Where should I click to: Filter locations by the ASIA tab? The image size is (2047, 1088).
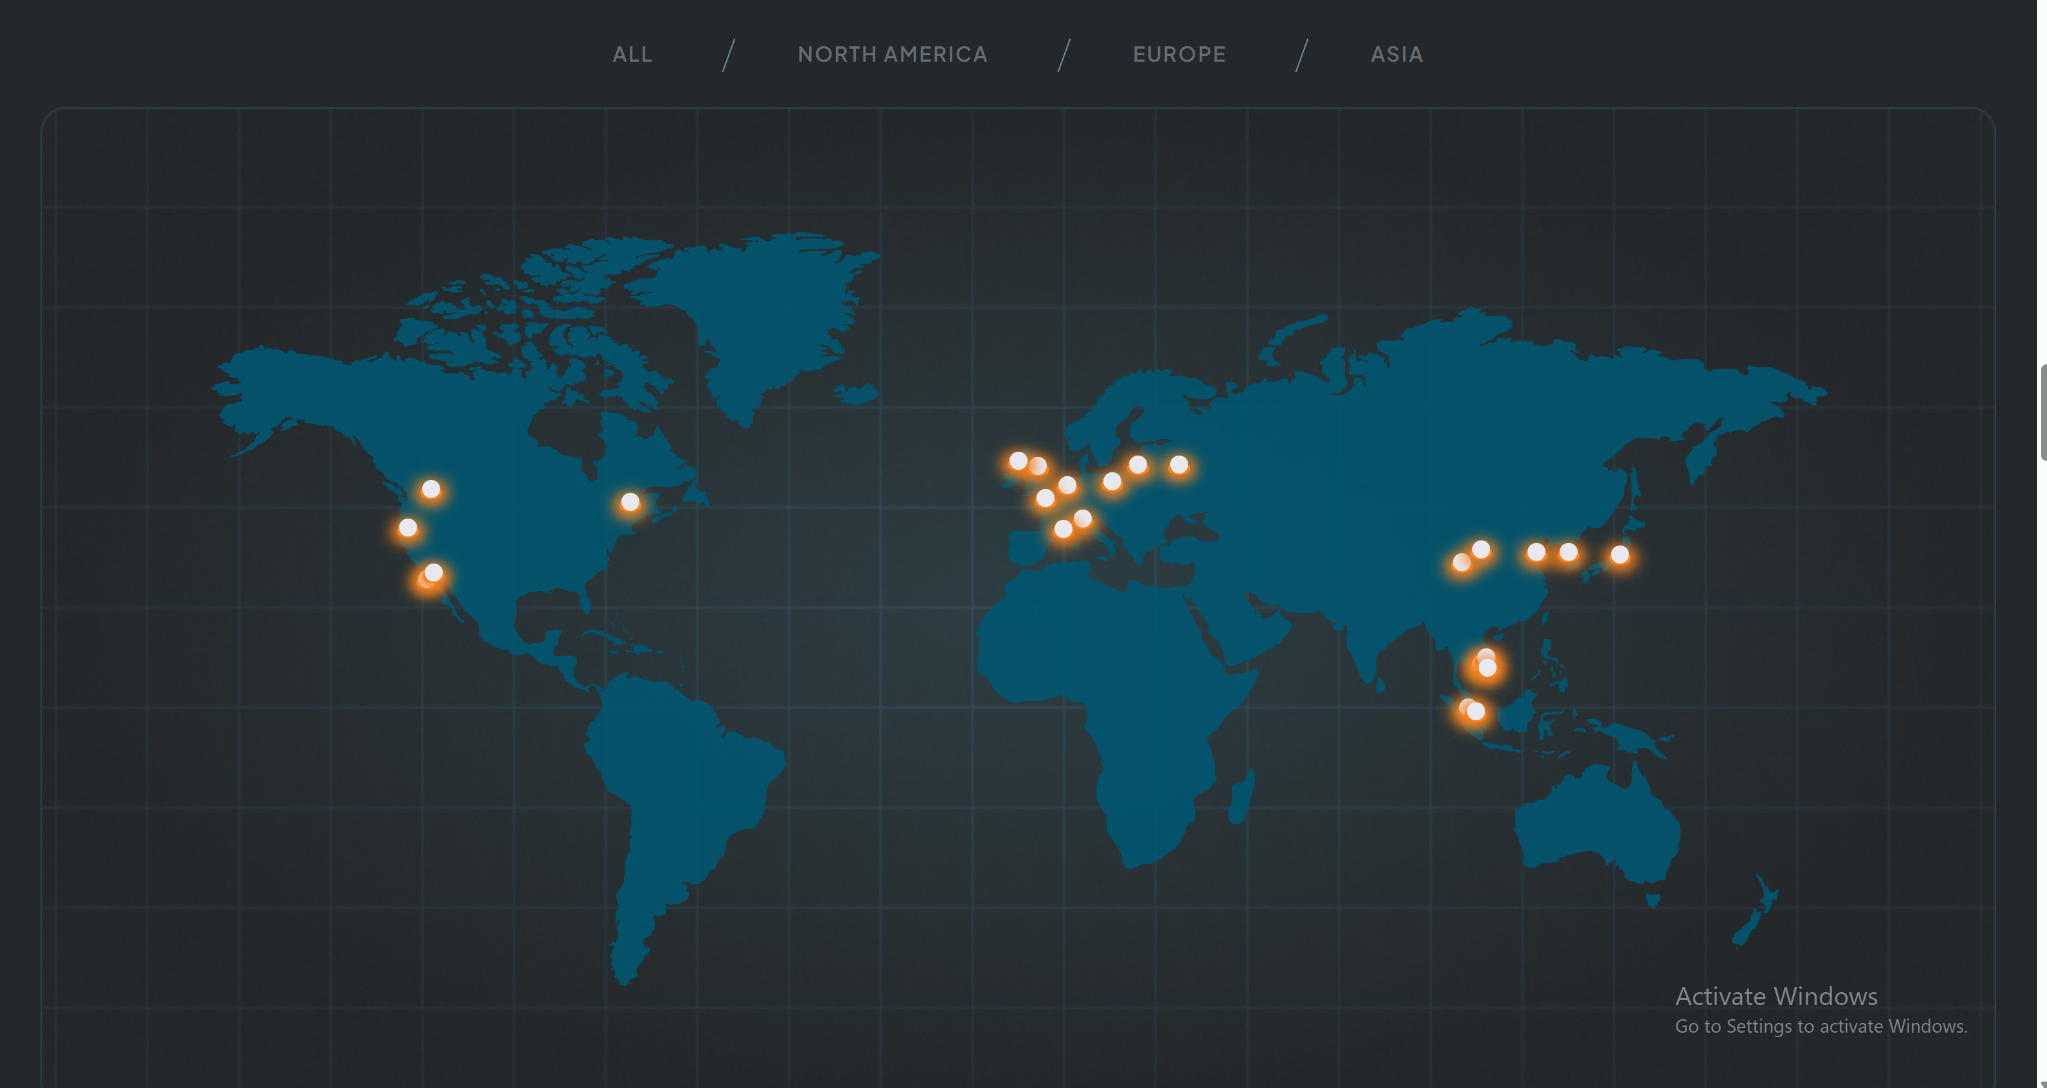(x=1396, y=55)
